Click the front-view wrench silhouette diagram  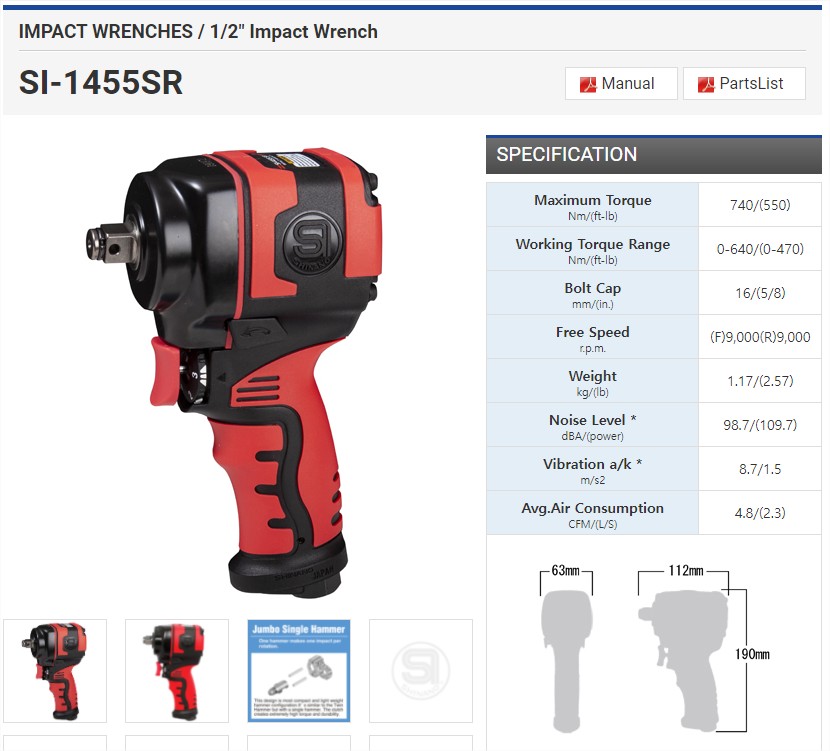566,662
